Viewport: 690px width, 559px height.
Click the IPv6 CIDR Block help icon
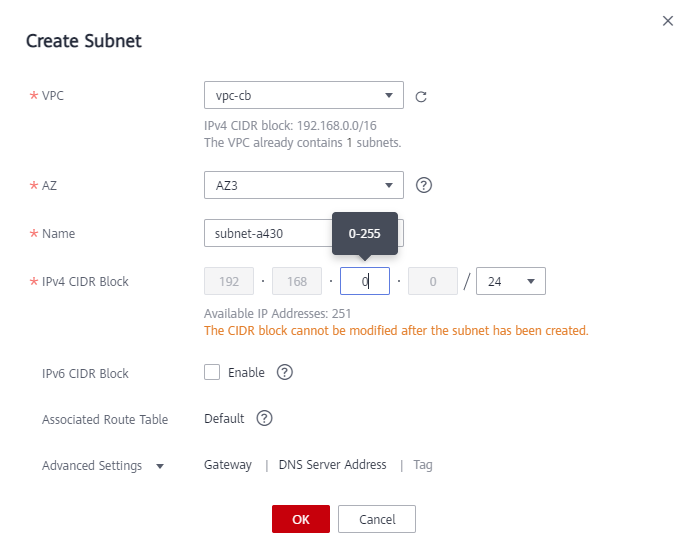284,372
